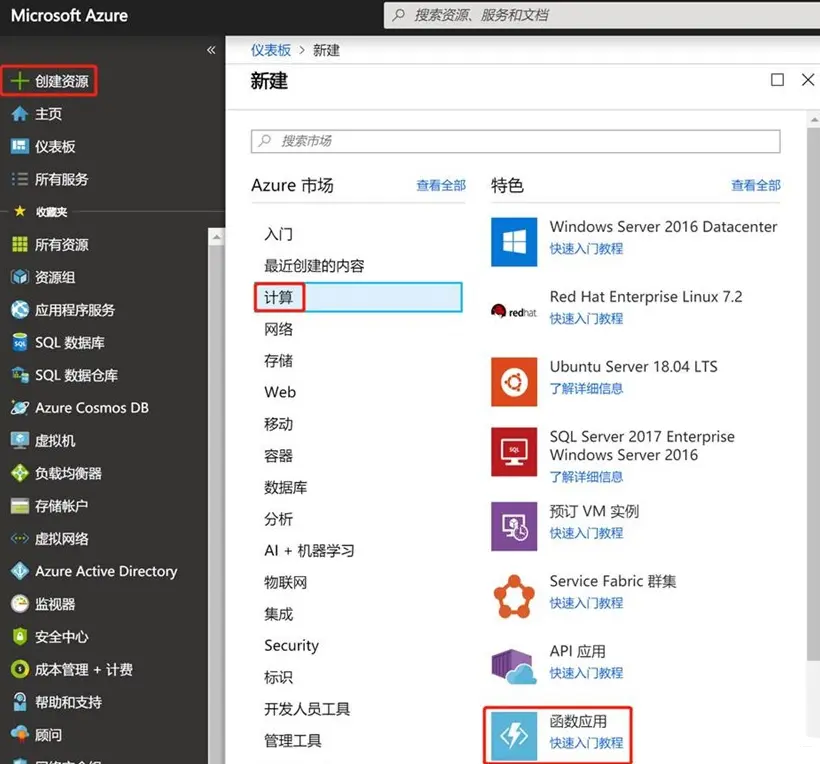Image resolution: width=820 pixels, height=764 pixels.
Task: Click the Azure Cosmos DB planet icon
Action: coord(19,408)
